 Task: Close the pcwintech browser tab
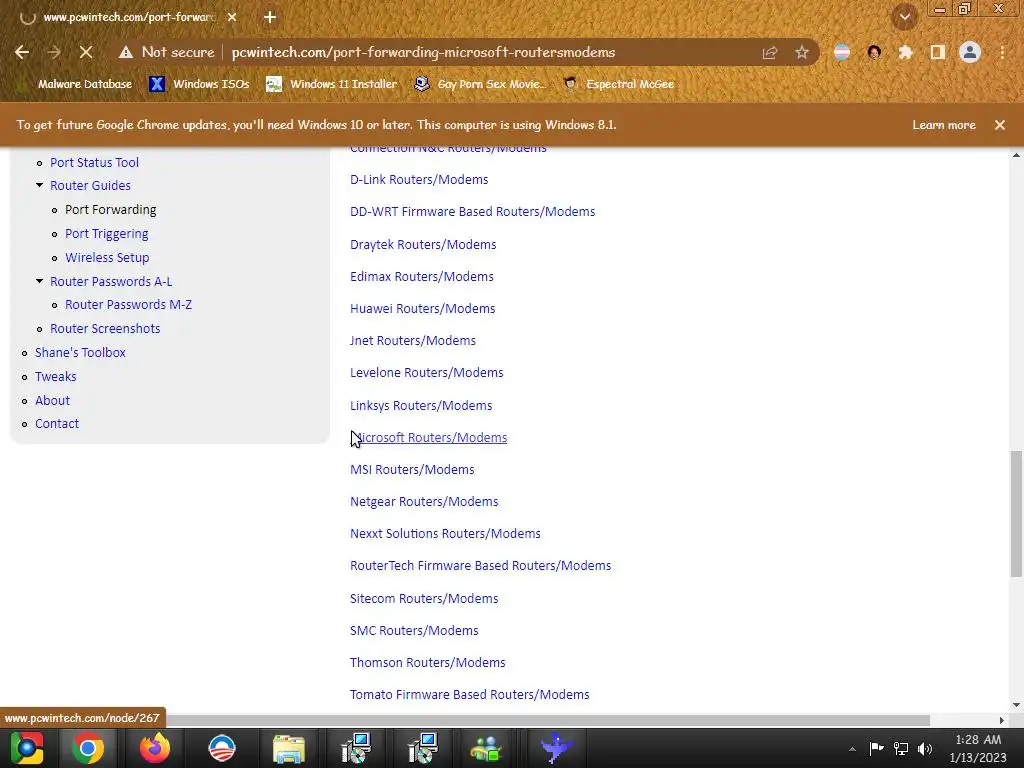pos(232,17)
